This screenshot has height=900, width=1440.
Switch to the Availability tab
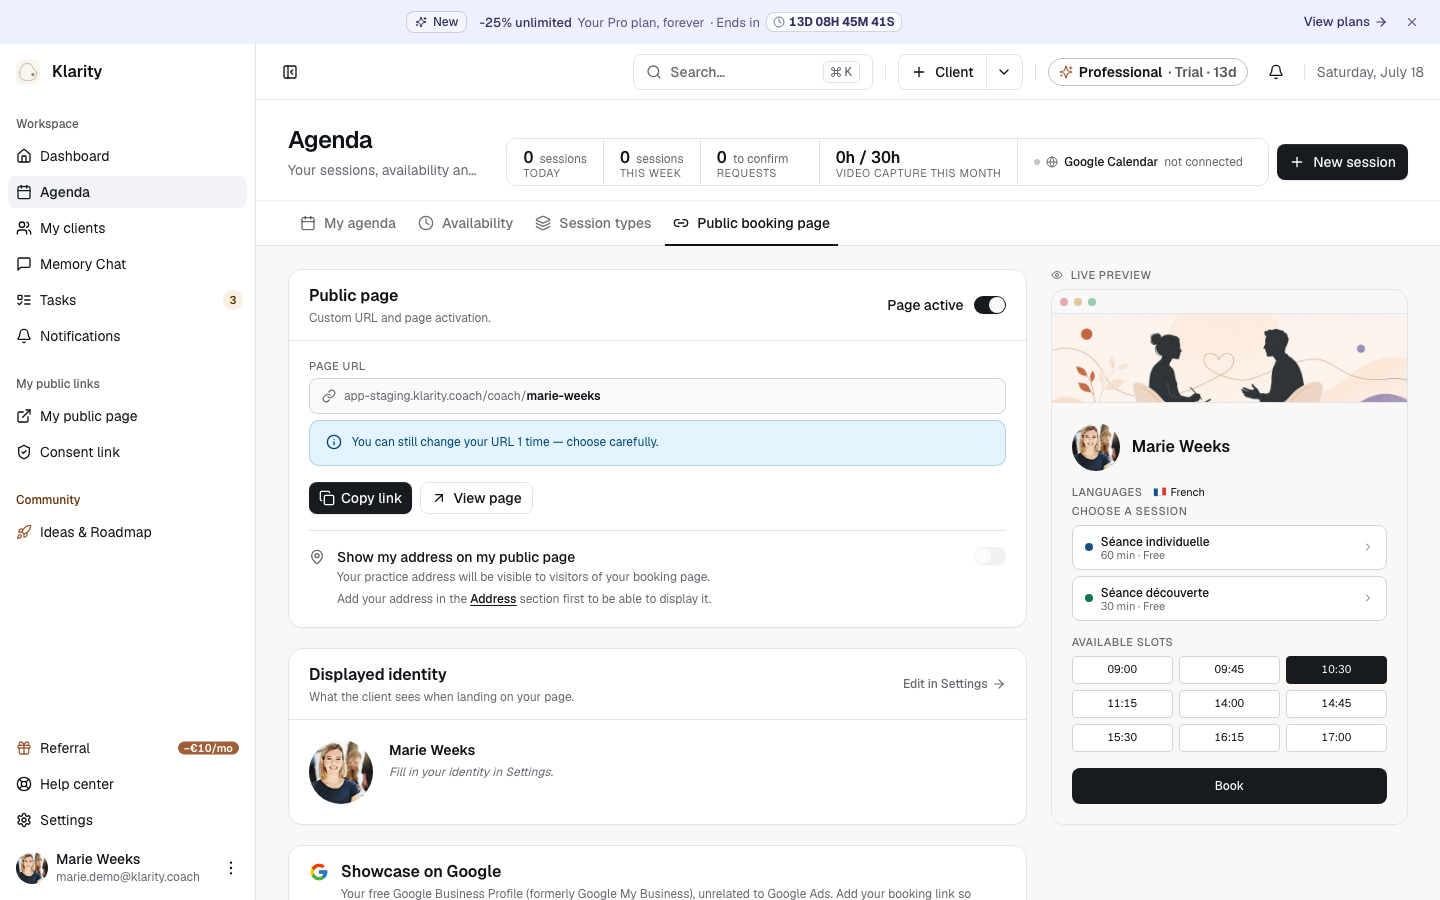(466, 223)
